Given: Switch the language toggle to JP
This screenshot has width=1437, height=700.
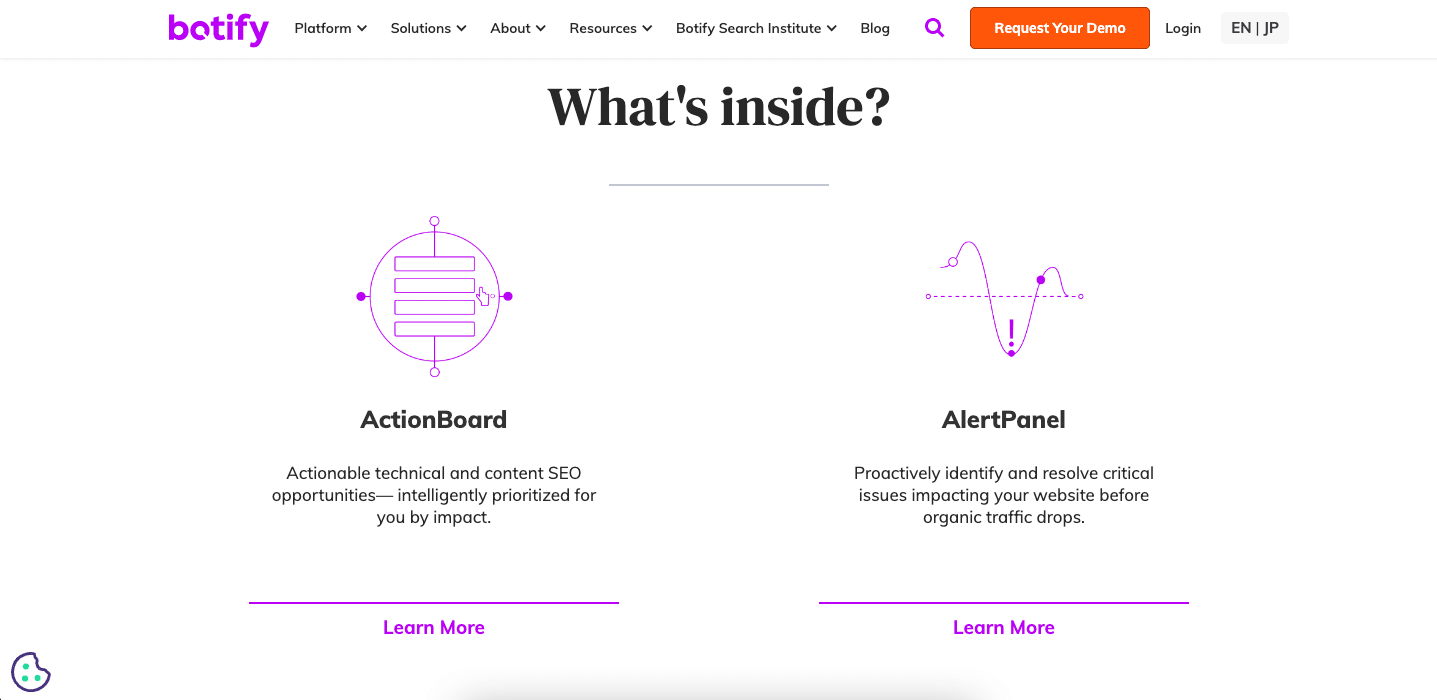Looking at the screenshot, I should pos(1268,27).
